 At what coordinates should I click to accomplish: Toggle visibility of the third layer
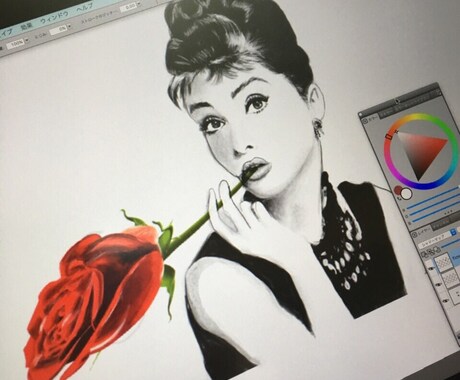pyautogui.click(x=445, y=301)
